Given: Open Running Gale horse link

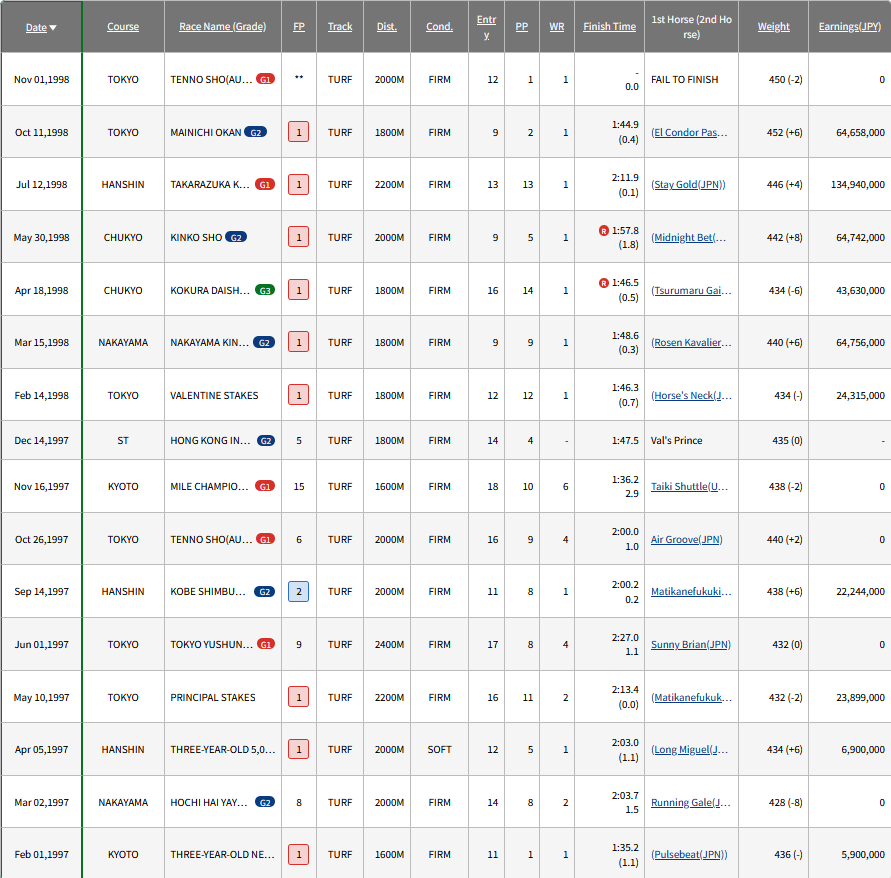Looking at the screenshot, I should [x=690, y=802].
